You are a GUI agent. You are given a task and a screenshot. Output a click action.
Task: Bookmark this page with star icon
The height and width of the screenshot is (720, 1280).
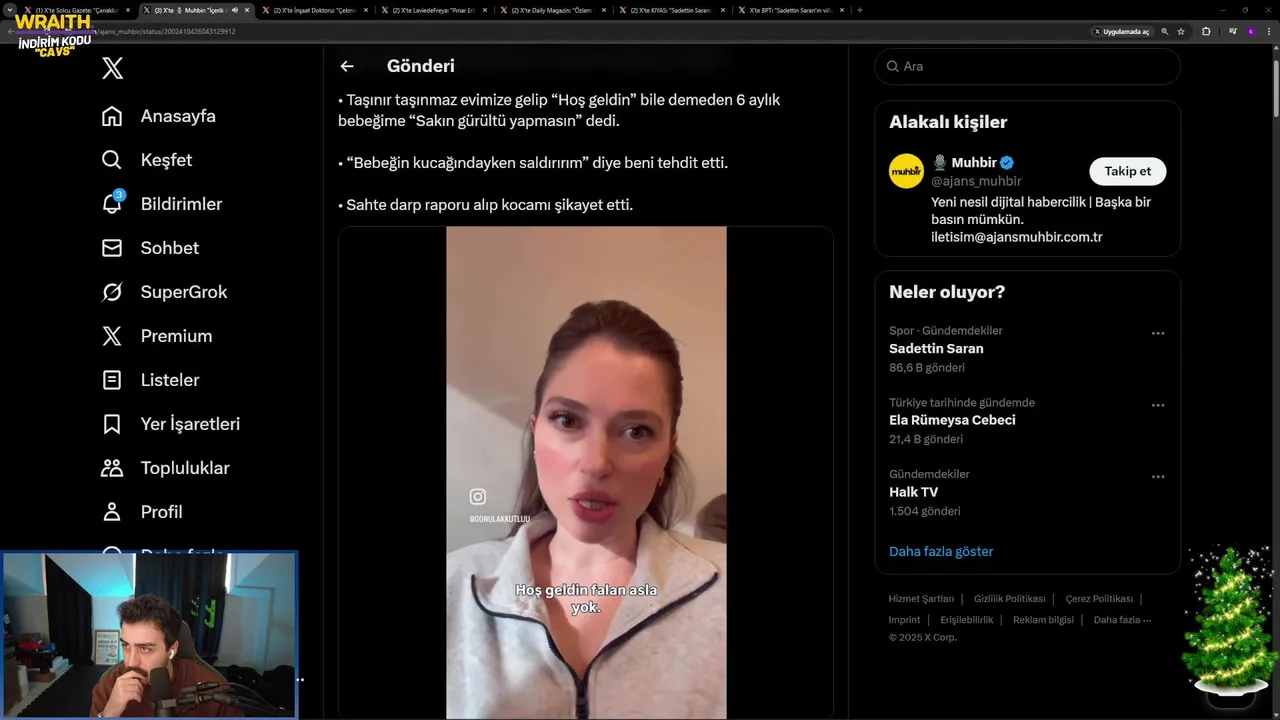1181,31
